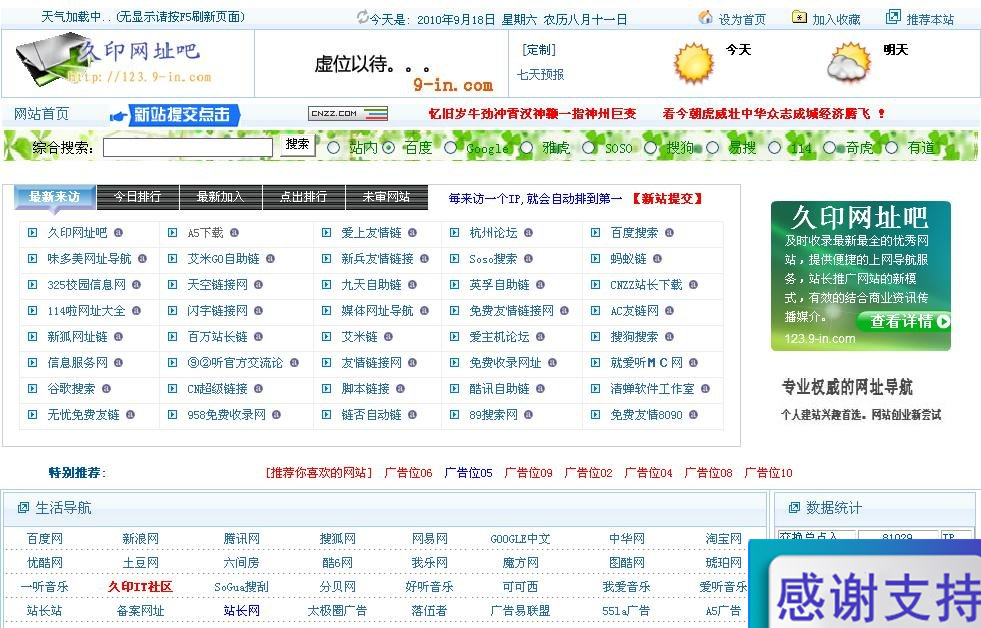Click the info dot after 蚂蚁链
Viewport: 981px width, 628px height.
[658, 258]
